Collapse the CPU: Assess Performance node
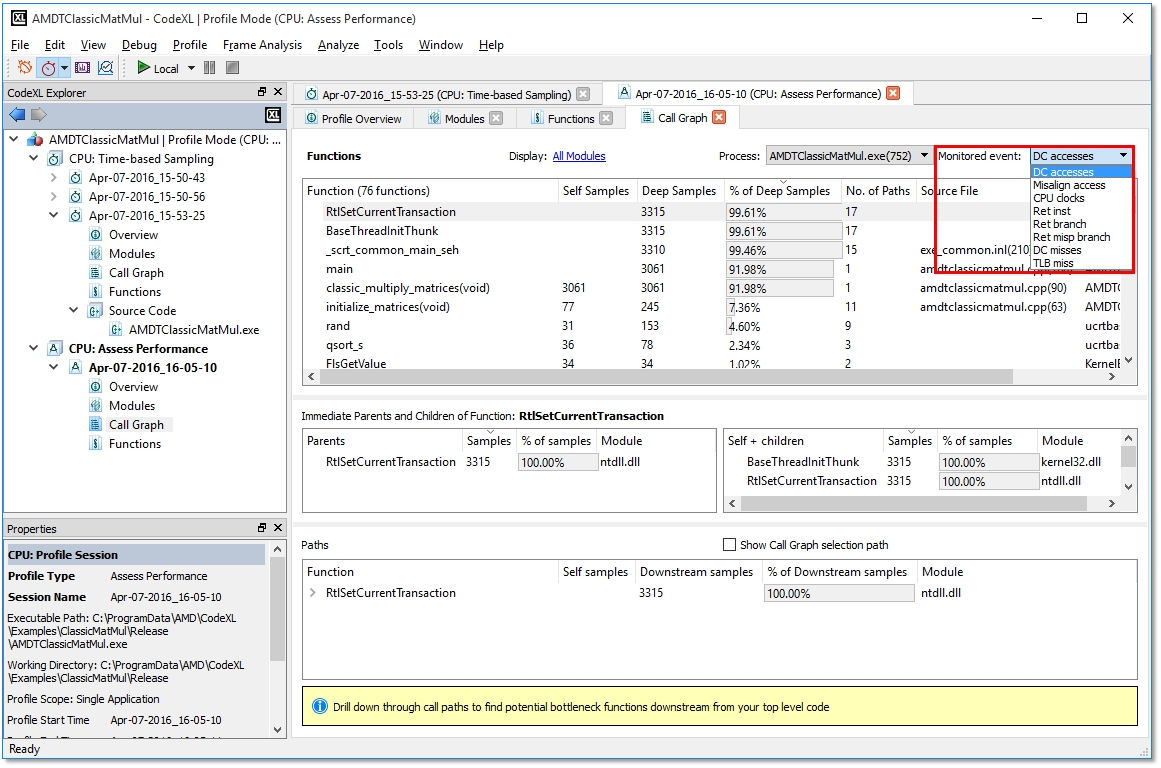The height and width of the screenshot is (768, 1161). pyautogui.click(x=33, y=348)
